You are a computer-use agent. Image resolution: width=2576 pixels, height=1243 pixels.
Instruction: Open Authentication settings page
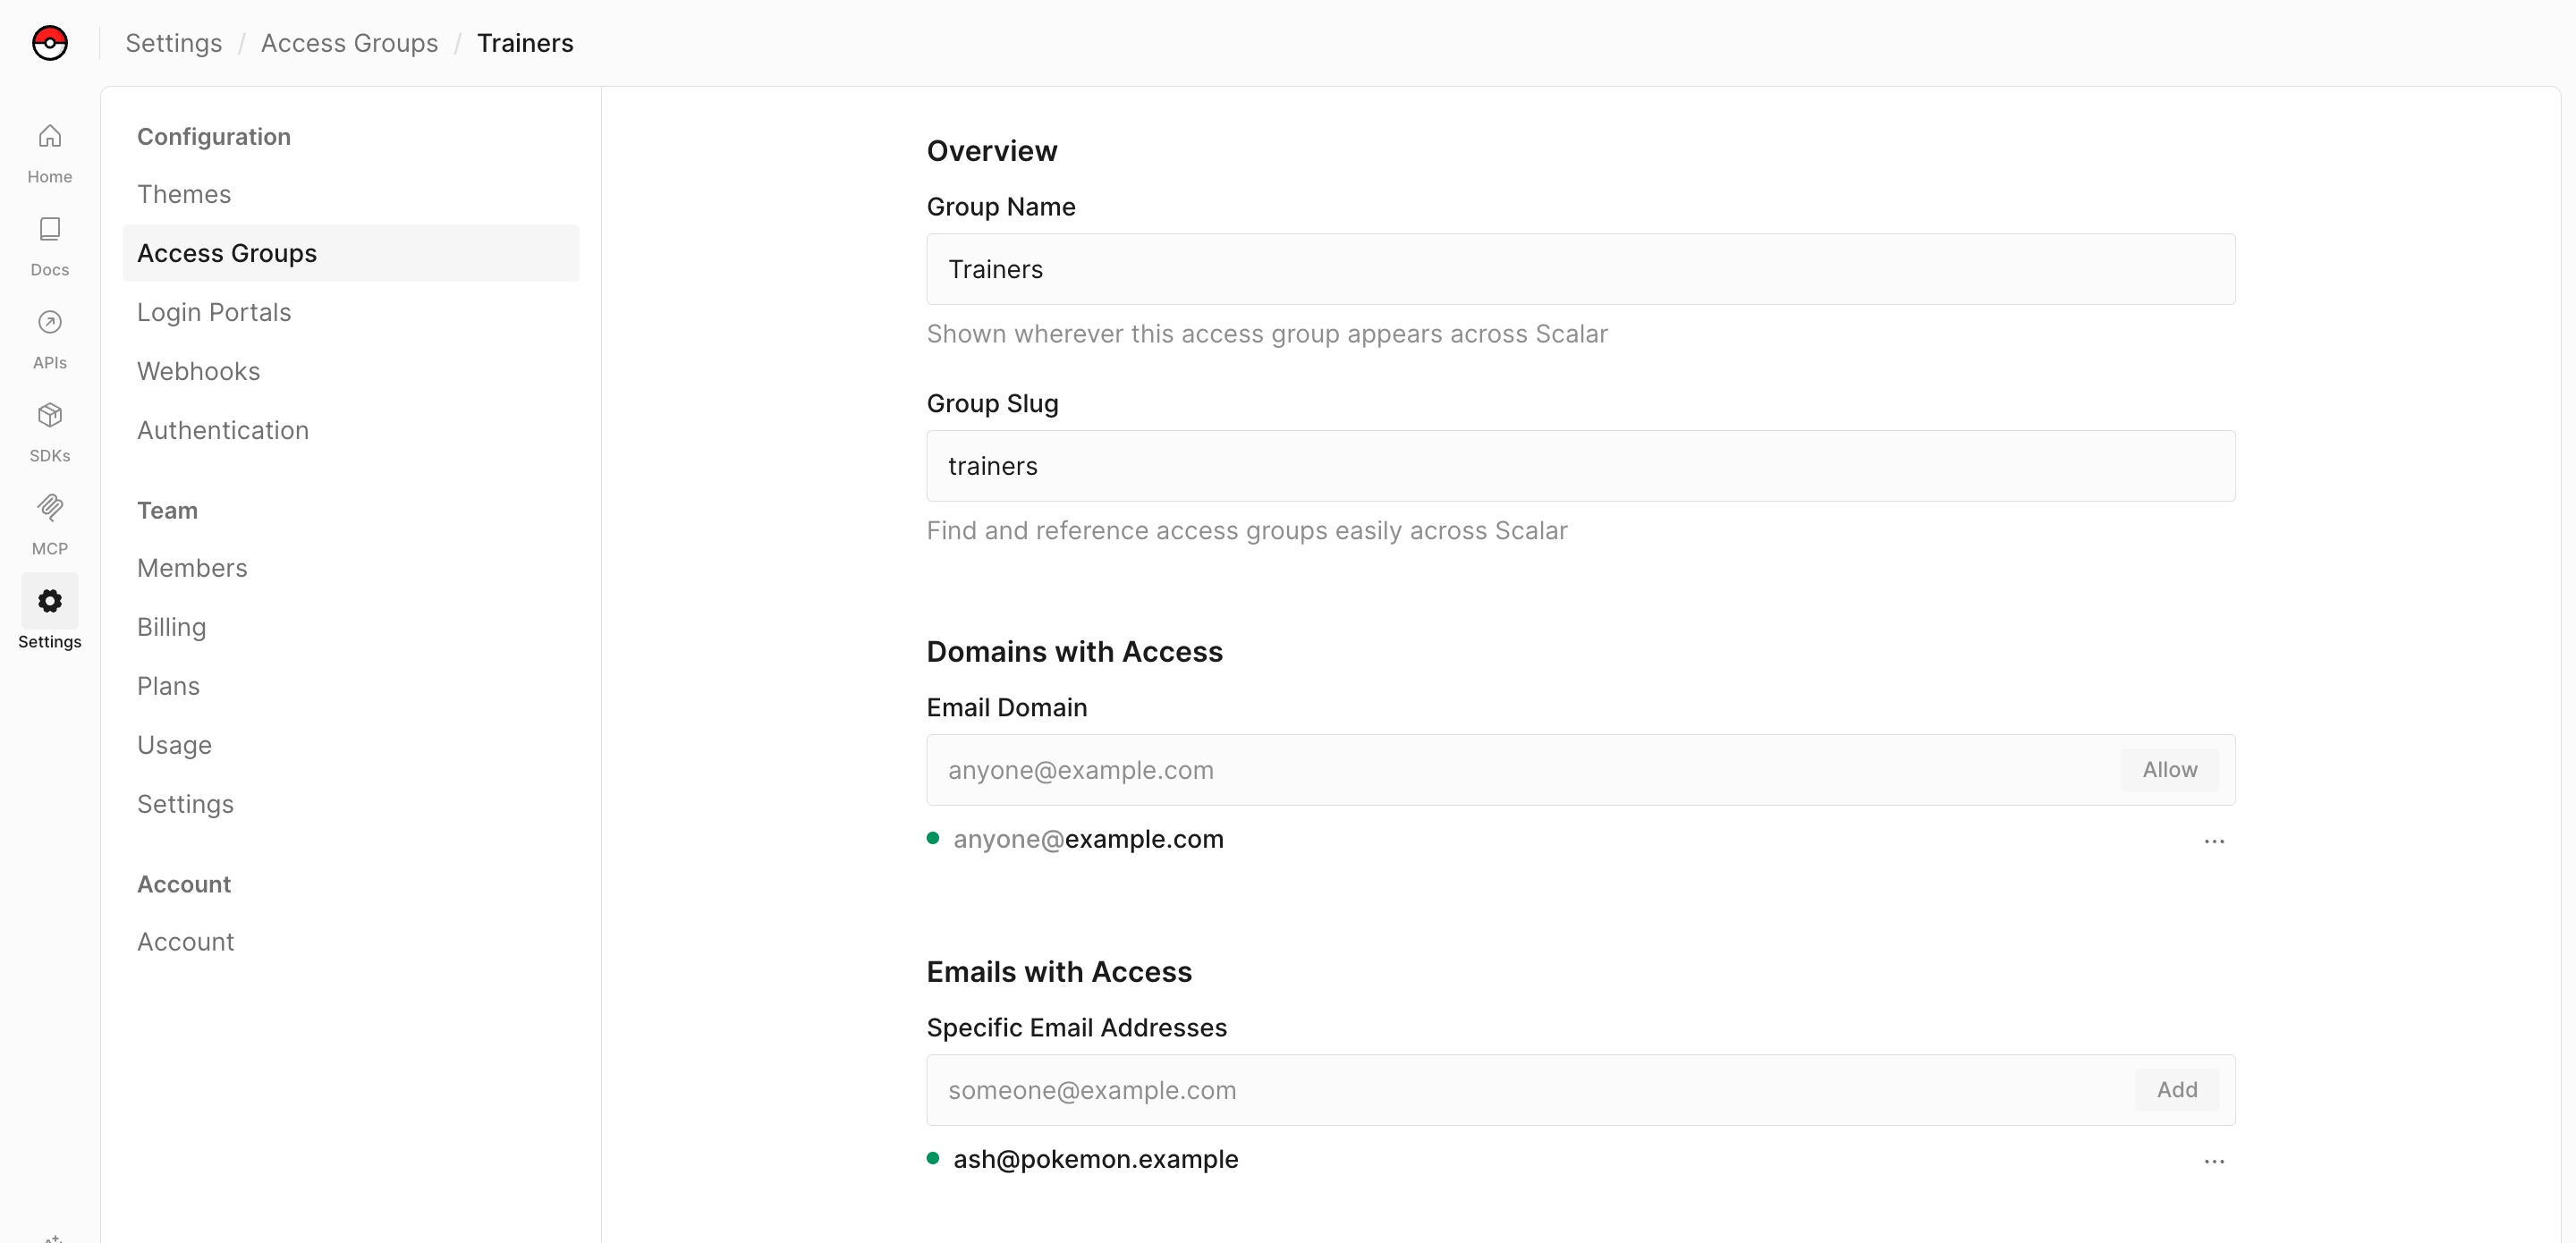(x=350, y=430)
